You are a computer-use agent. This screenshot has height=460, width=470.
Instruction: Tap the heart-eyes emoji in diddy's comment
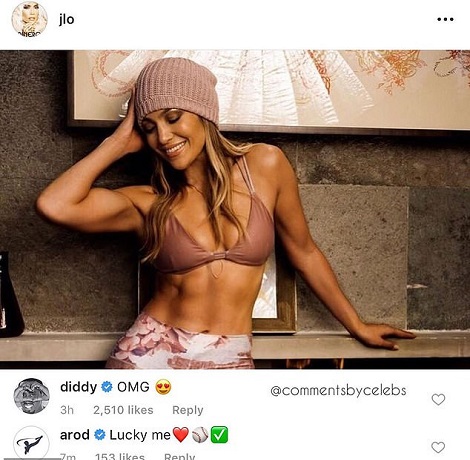pos(163,387)
